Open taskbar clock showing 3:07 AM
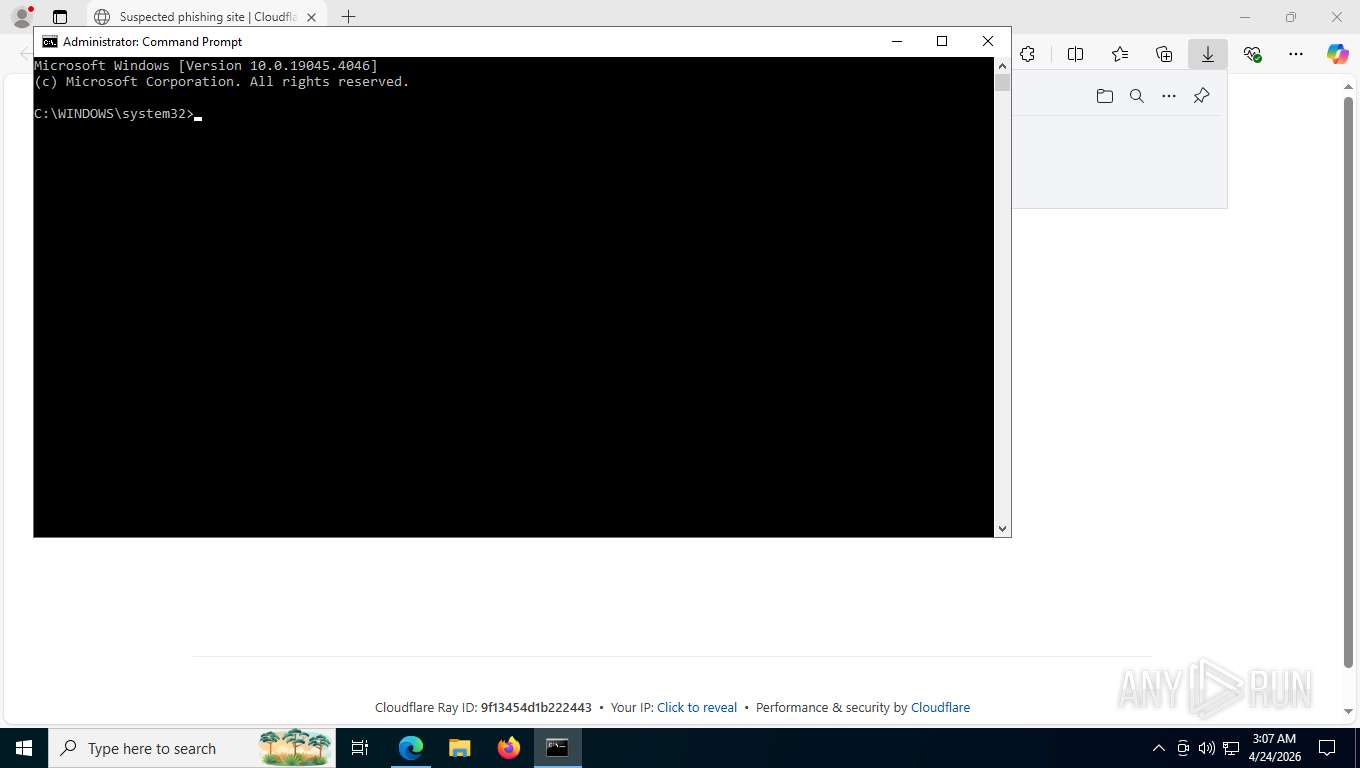The image size is (1360, 768). (x=1274, y=748)
